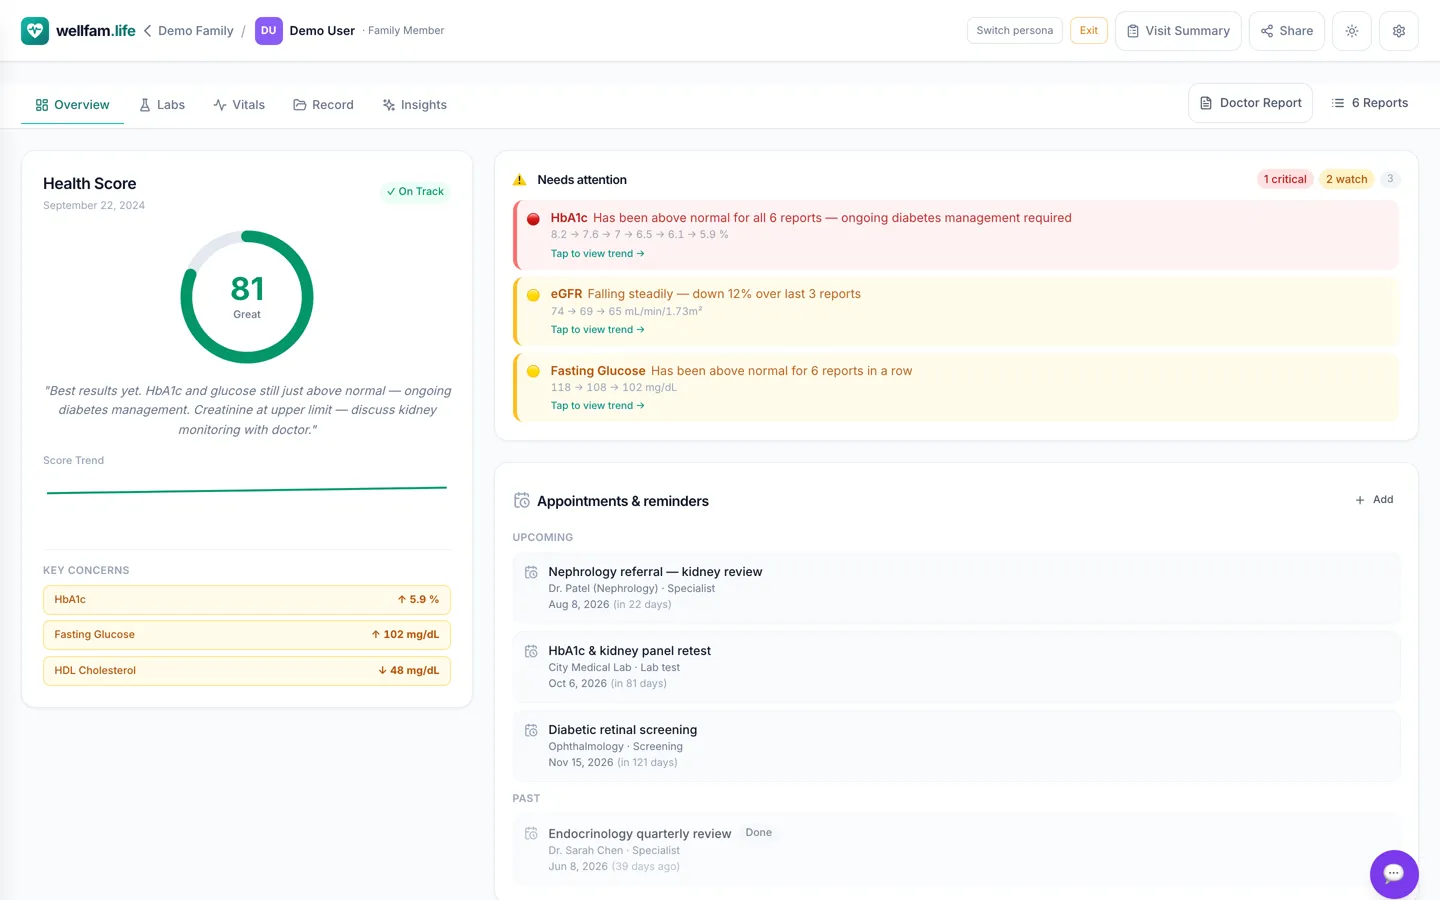This screenshot has width=1440, height=900.
Task: Open Endocrinology quarterly review past appointment
Action: click(x=957, y=850)
